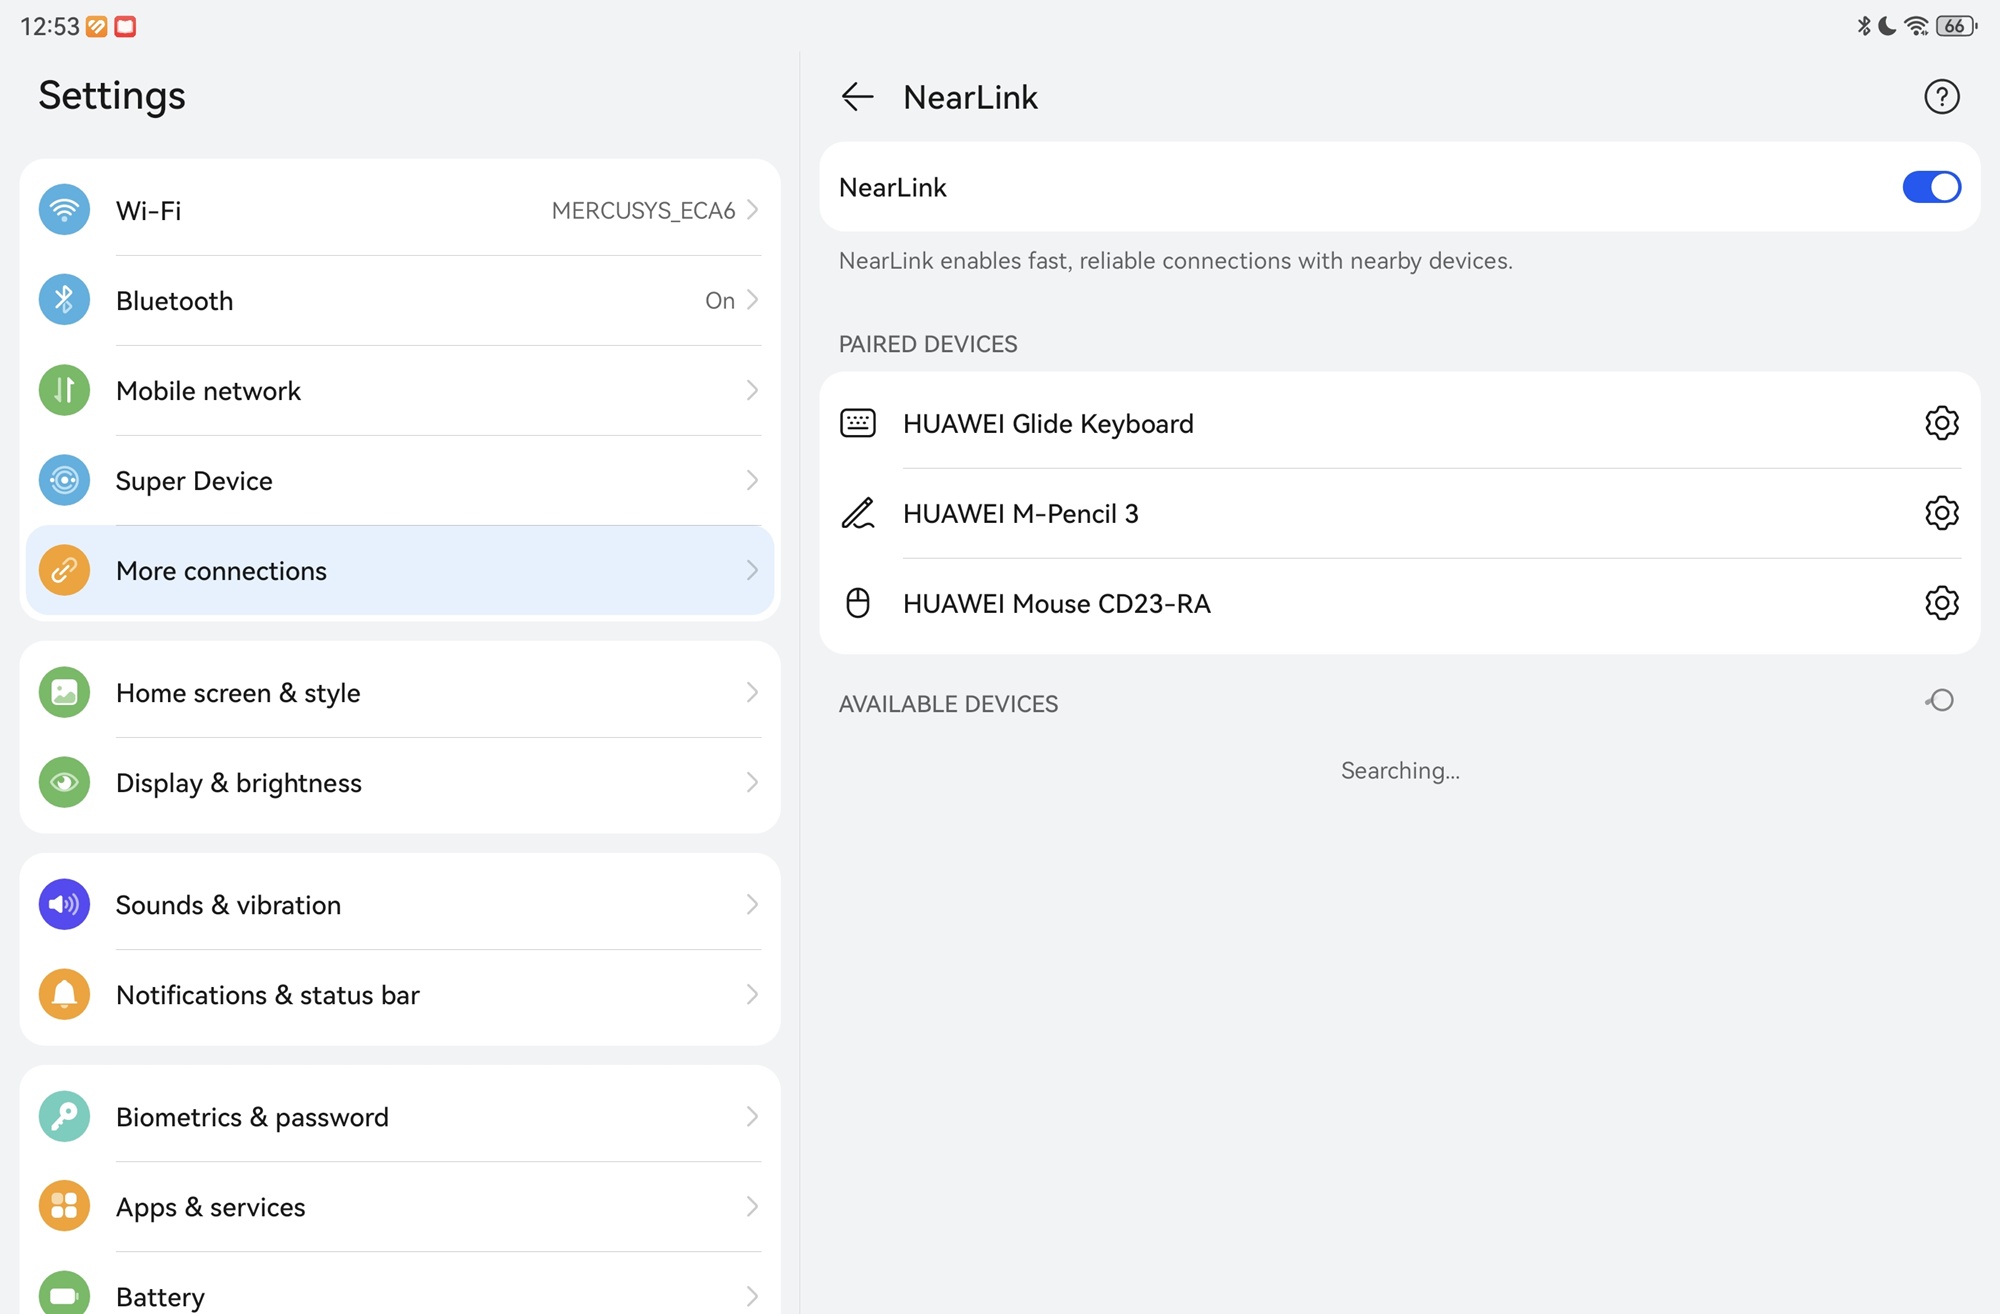Tap the AVAILABLE DEVICES section header

point(948,704)
